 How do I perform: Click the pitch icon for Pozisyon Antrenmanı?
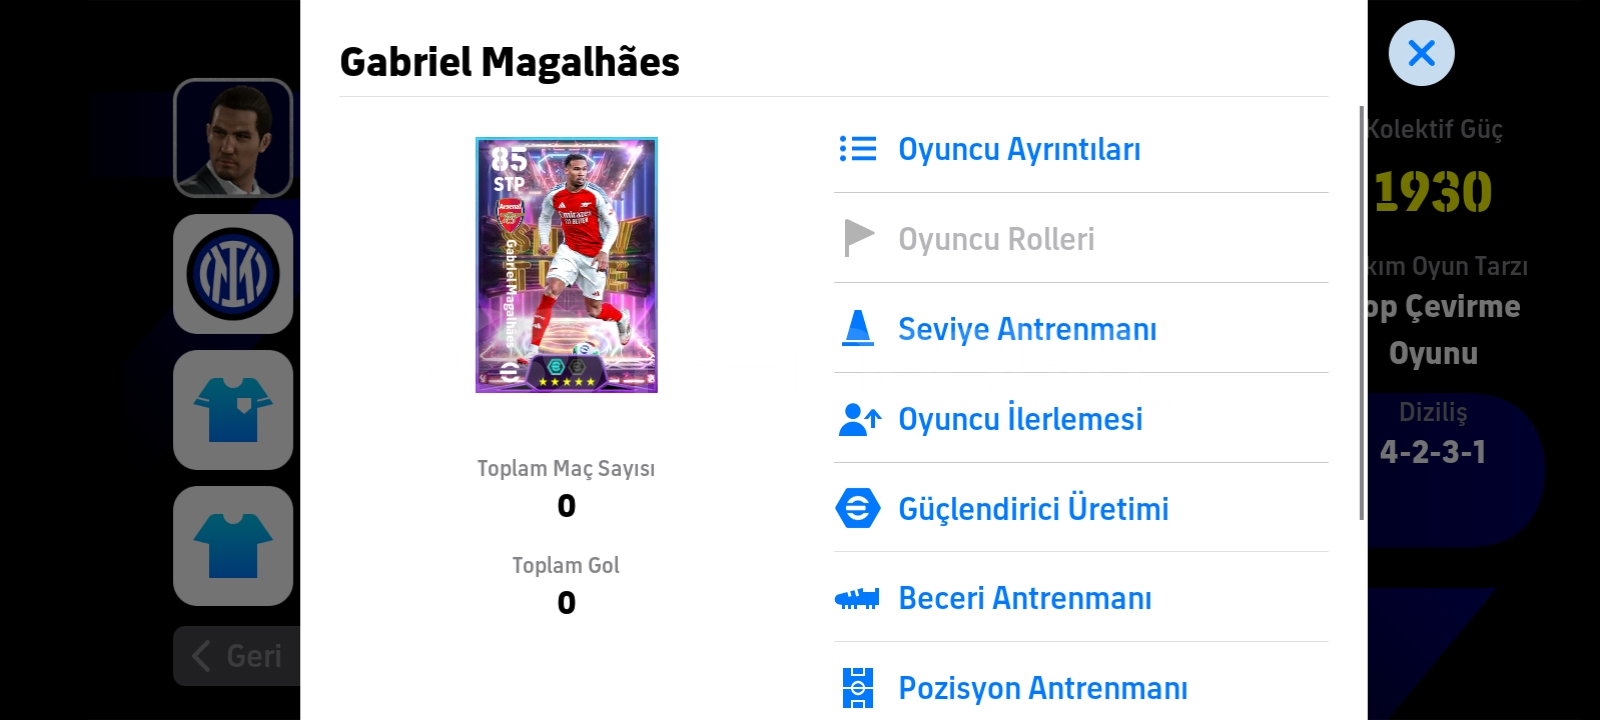click(x=858, y=688)
